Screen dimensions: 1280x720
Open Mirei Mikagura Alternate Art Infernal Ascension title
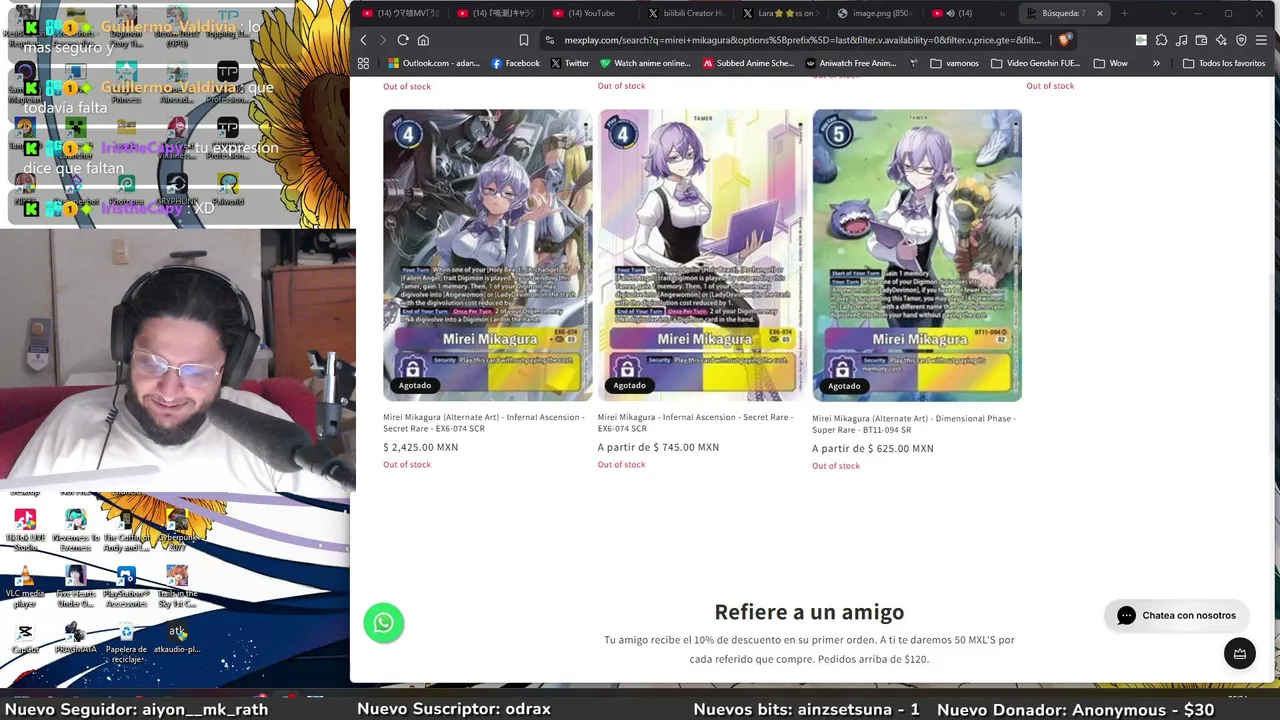pyautogui.click(x=484, y=423)
